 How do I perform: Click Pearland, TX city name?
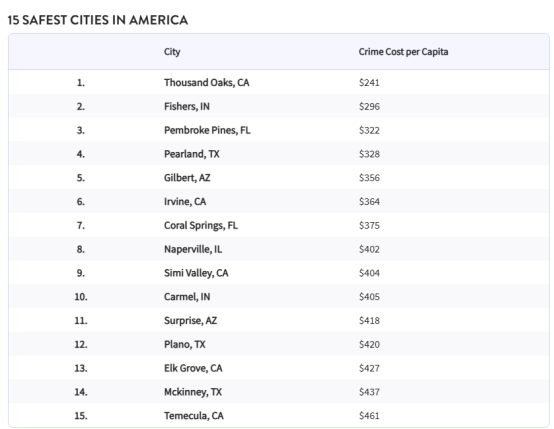click(x=192, y=154)
